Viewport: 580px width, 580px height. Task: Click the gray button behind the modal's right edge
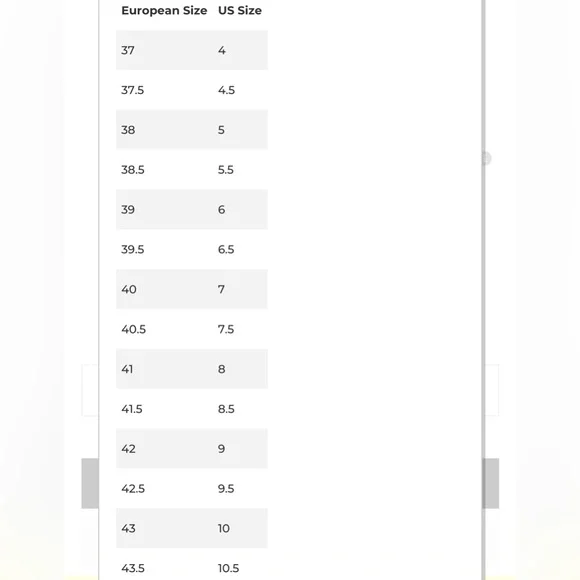click(492, 483)
